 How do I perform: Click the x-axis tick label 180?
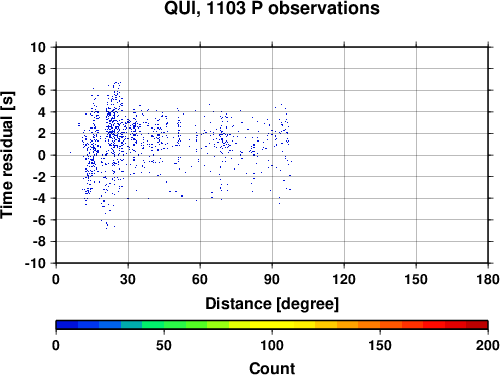pyautogui.click(x=488, y=279)
